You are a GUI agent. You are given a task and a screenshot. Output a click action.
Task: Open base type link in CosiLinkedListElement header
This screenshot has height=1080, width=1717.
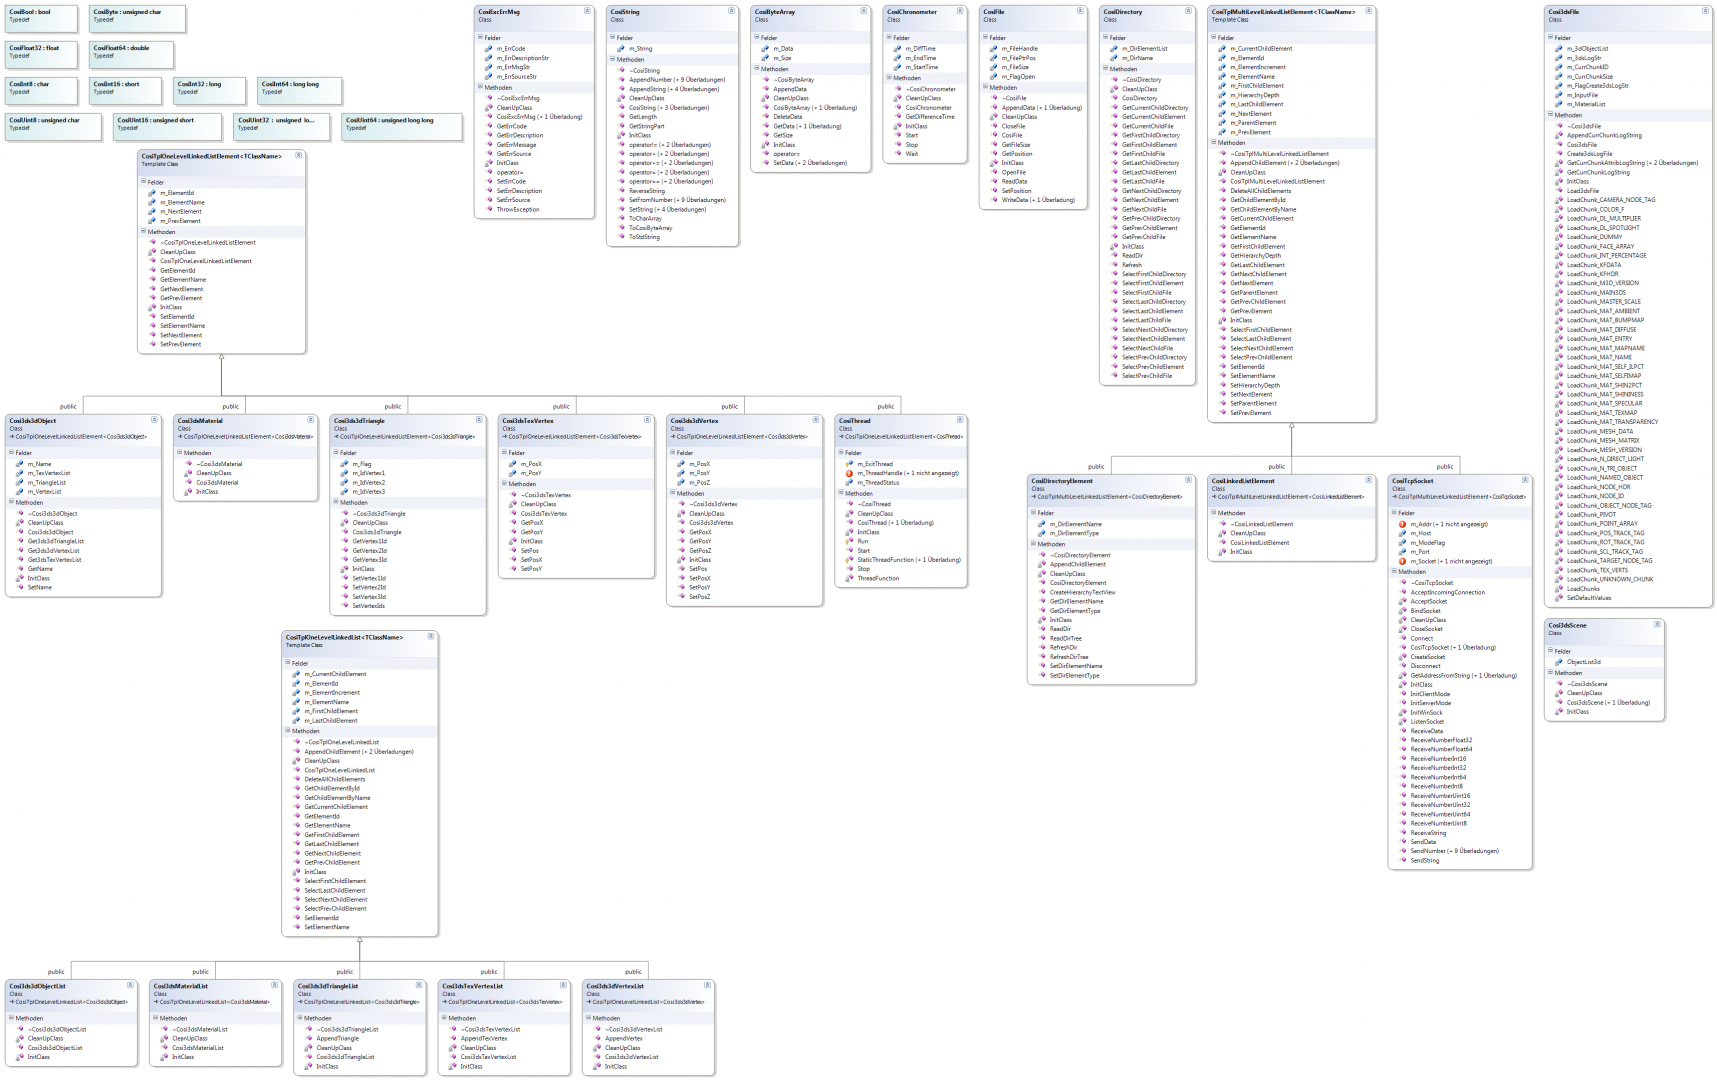tap(1290, 497)
